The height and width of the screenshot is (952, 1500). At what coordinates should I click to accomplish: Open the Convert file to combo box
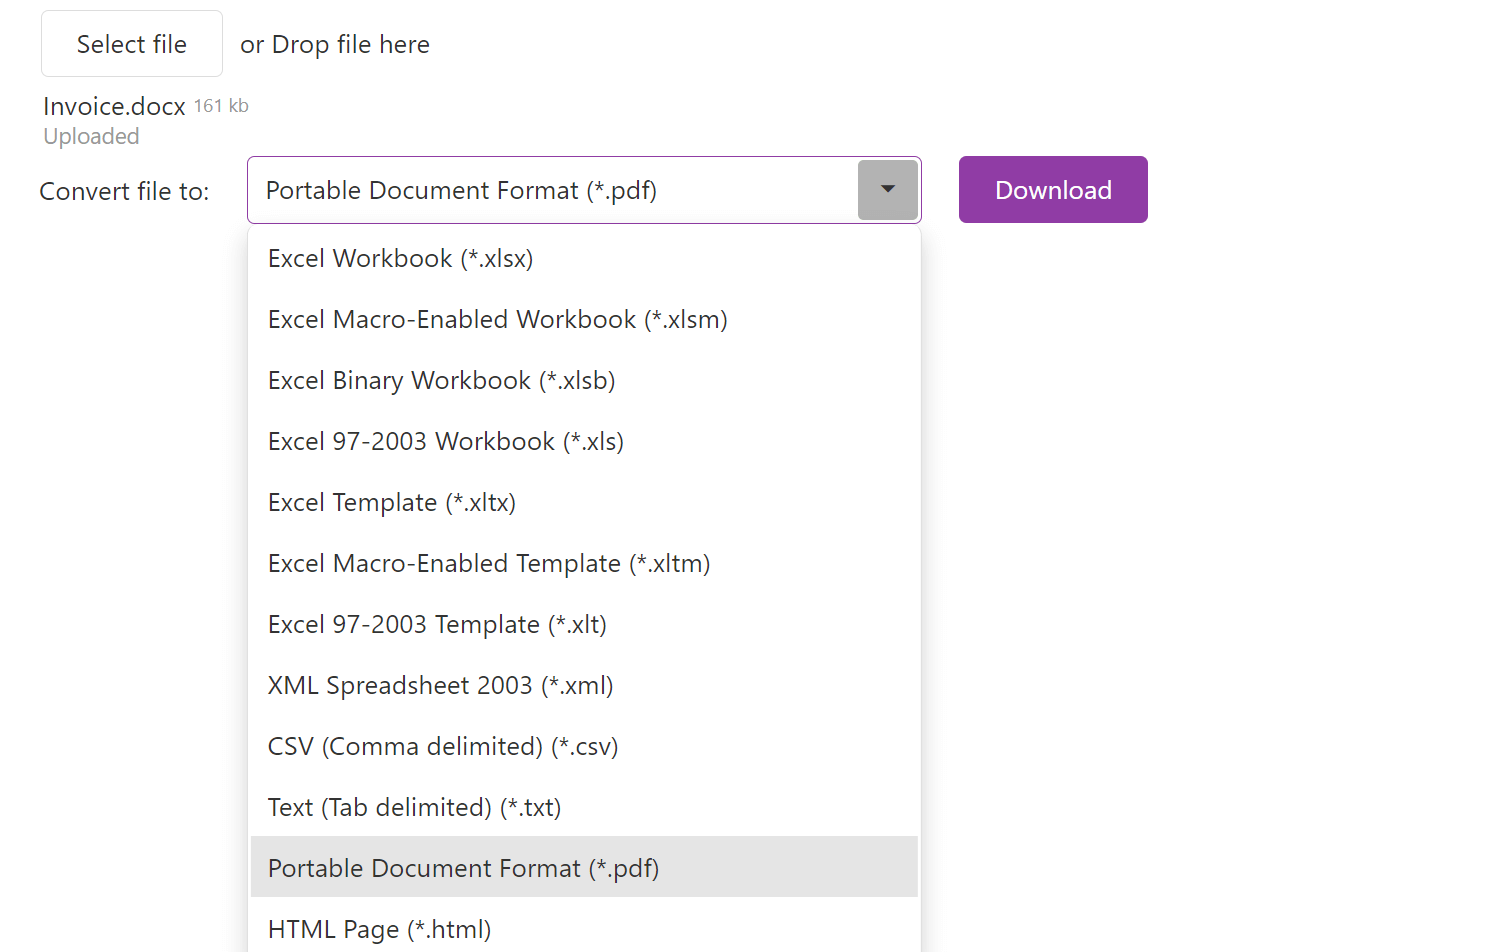pyautogui.click(x=552, y=190)
